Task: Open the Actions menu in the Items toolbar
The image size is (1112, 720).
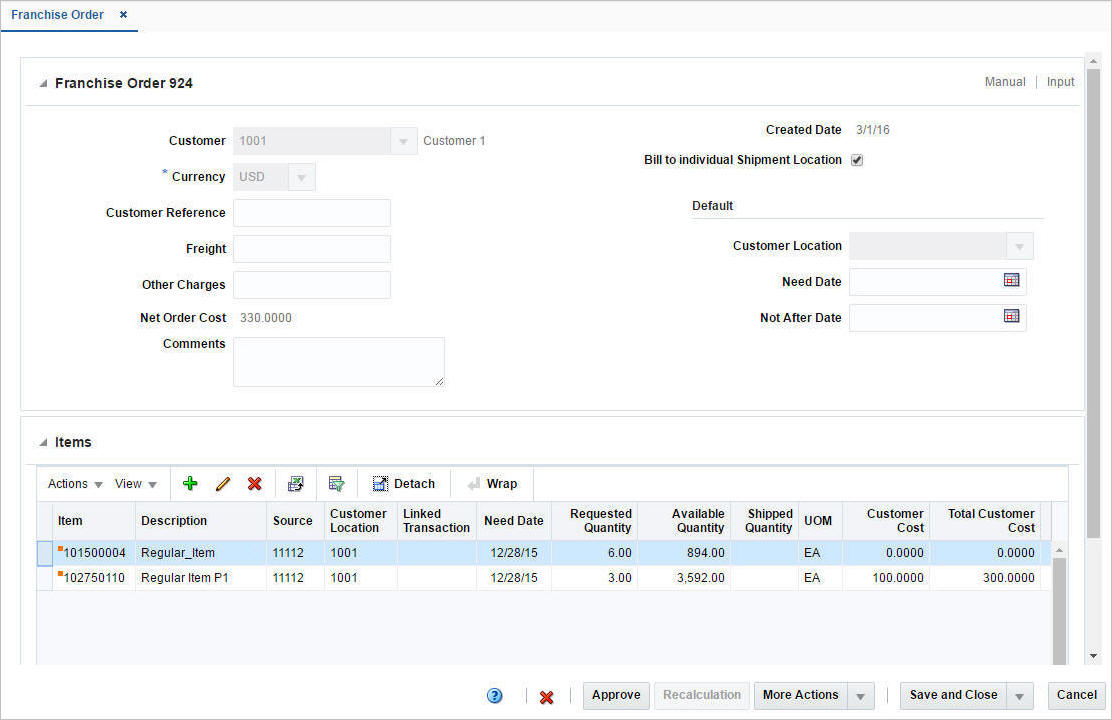Action: pyautogui.click(x=75, y=484)
